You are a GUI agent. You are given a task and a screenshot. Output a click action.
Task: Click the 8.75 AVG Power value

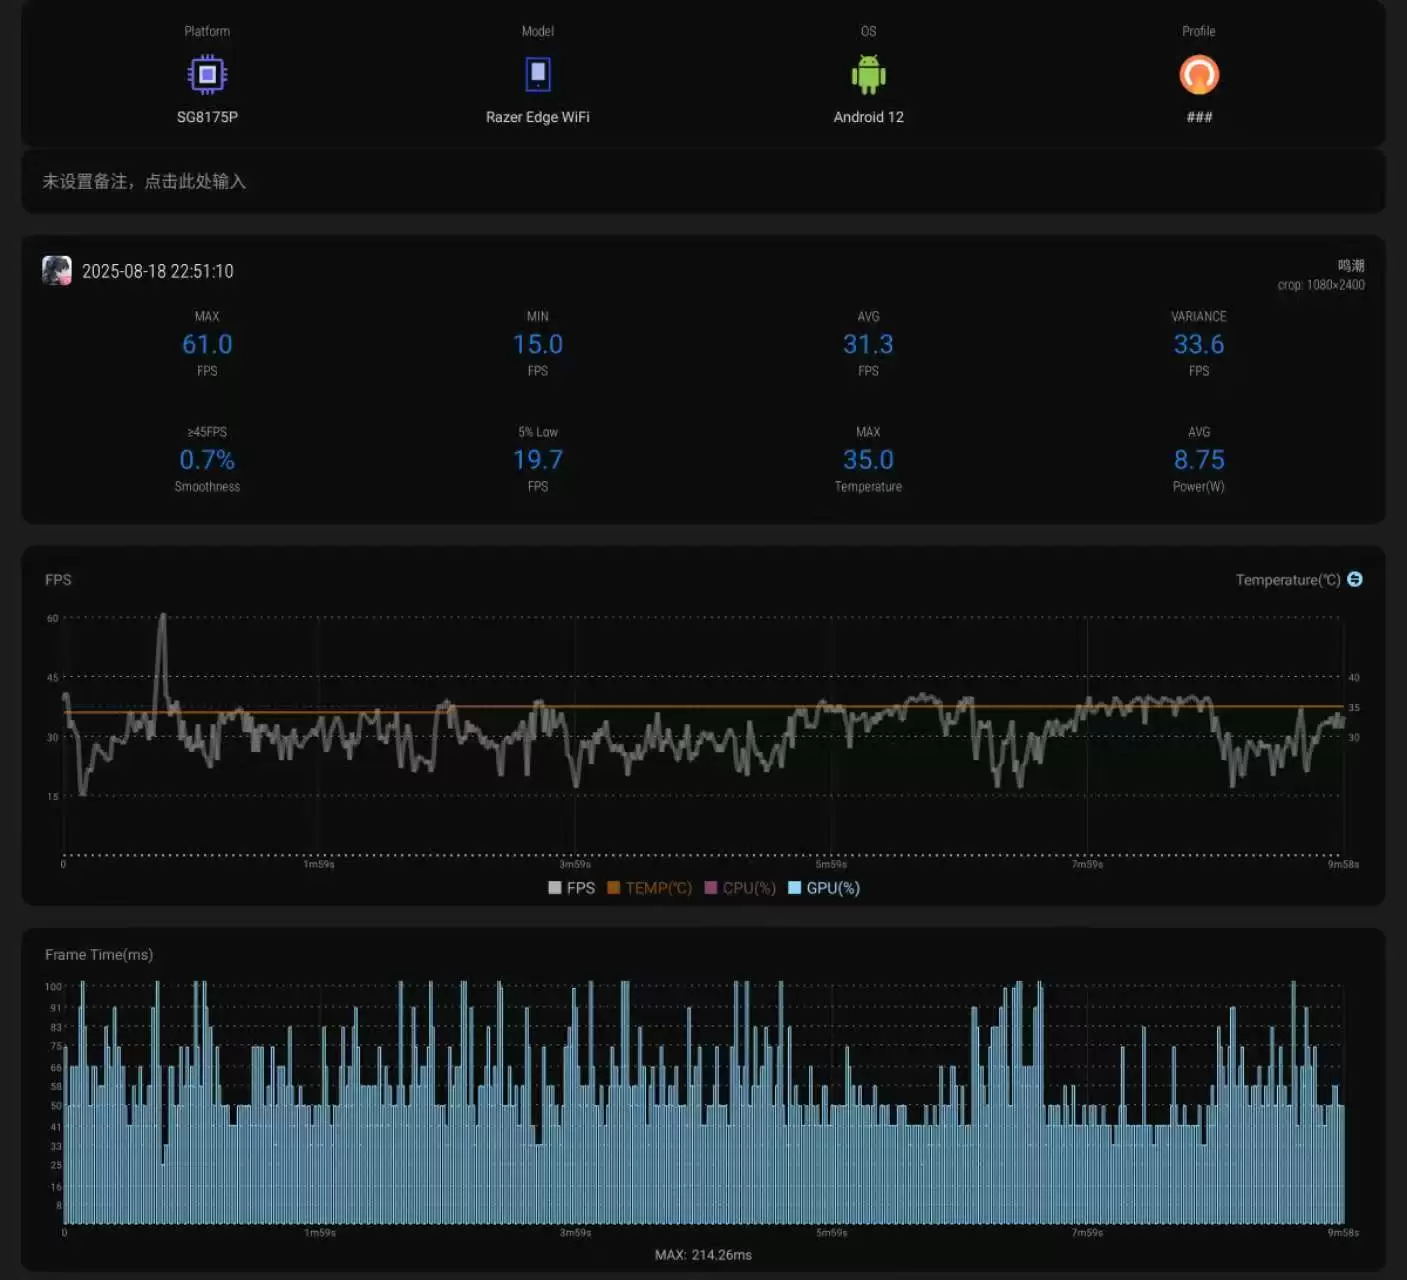point(1198,460)
